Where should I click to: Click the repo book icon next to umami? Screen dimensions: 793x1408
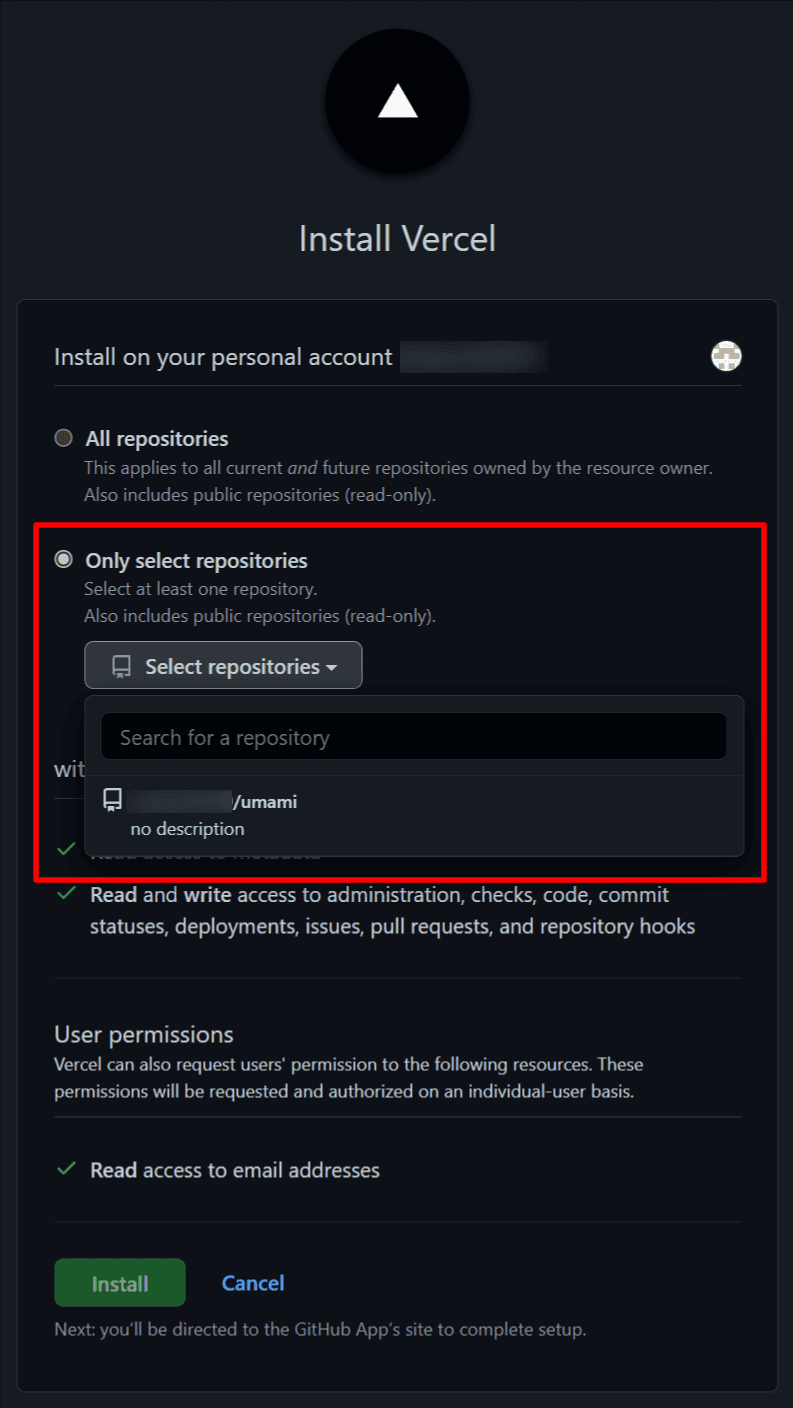(112, 800)
